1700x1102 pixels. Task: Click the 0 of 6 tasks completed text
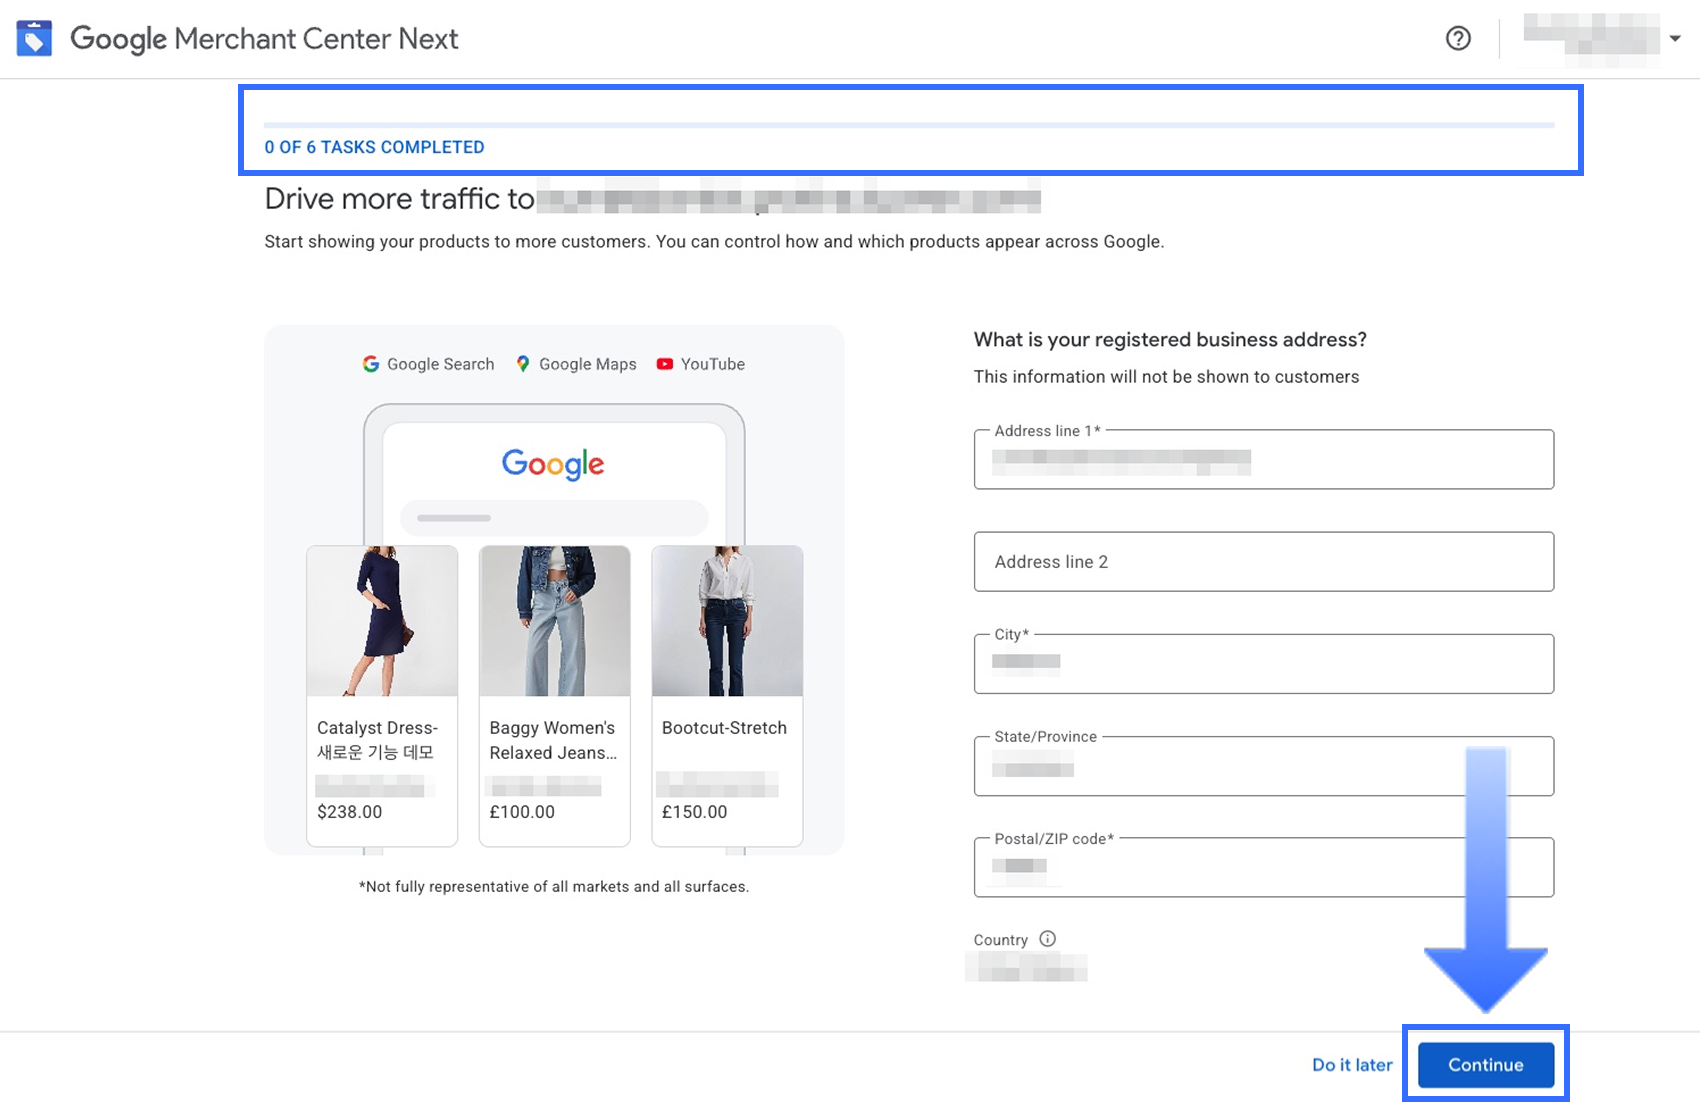click(x=374, y=147)
